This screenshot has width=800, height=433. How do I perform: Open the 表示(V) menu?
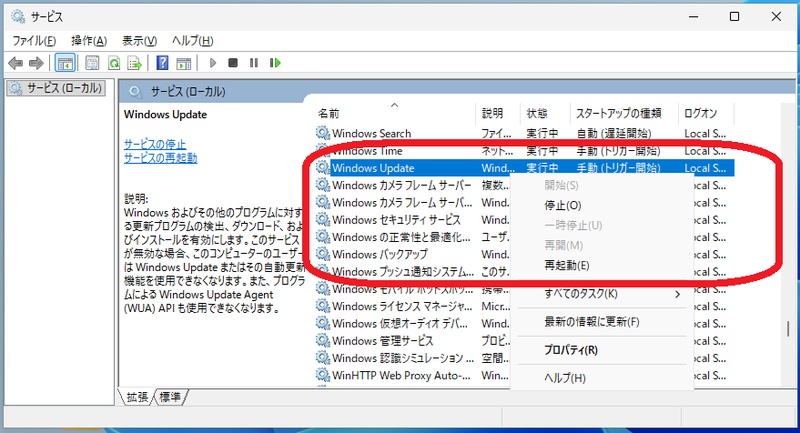(139, 41)
